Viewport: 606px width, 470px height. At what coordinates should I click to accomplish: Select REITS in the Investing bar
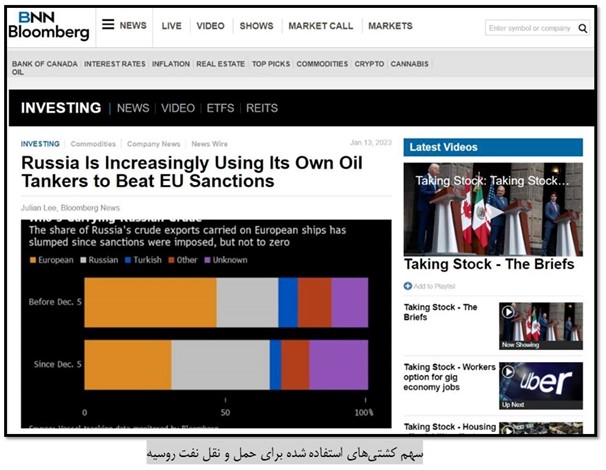(x=262, y=108)
